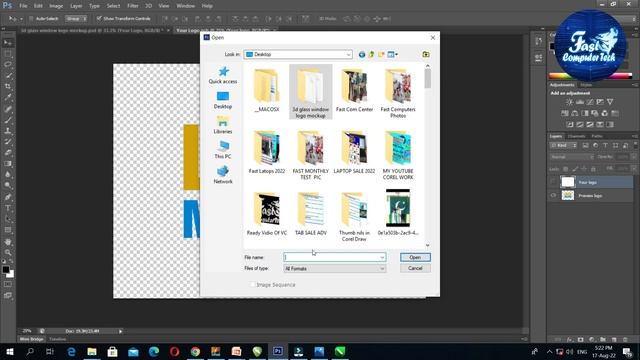Viewport: 640px width, 360px height.
Task: Switch to the Paths tab
Action: point(597,136)
